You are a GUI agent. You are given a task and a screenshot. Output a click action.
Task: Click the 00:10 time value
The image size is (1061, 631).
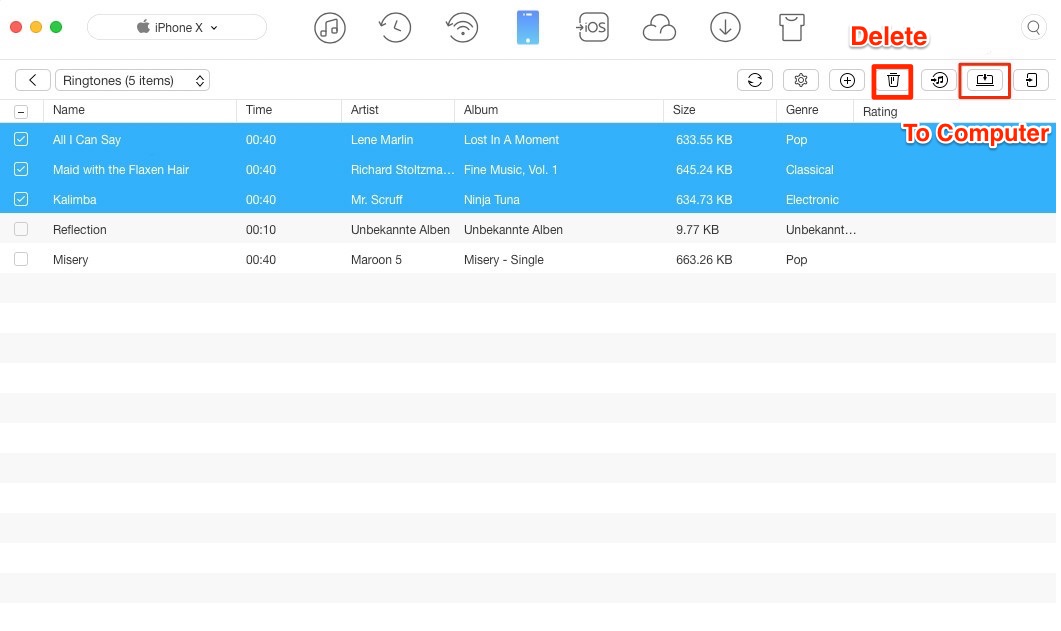[261, 230]
